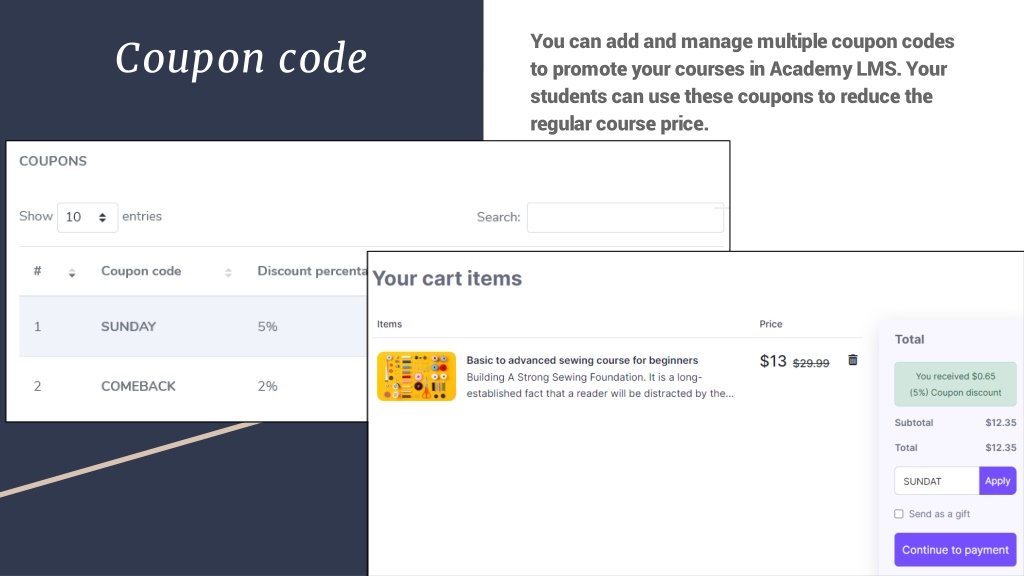The height and width of the screenshot is (576, 1024).
Task: Click the $13 discounted price
Action: pyautogui.click(x=773, y=361)
